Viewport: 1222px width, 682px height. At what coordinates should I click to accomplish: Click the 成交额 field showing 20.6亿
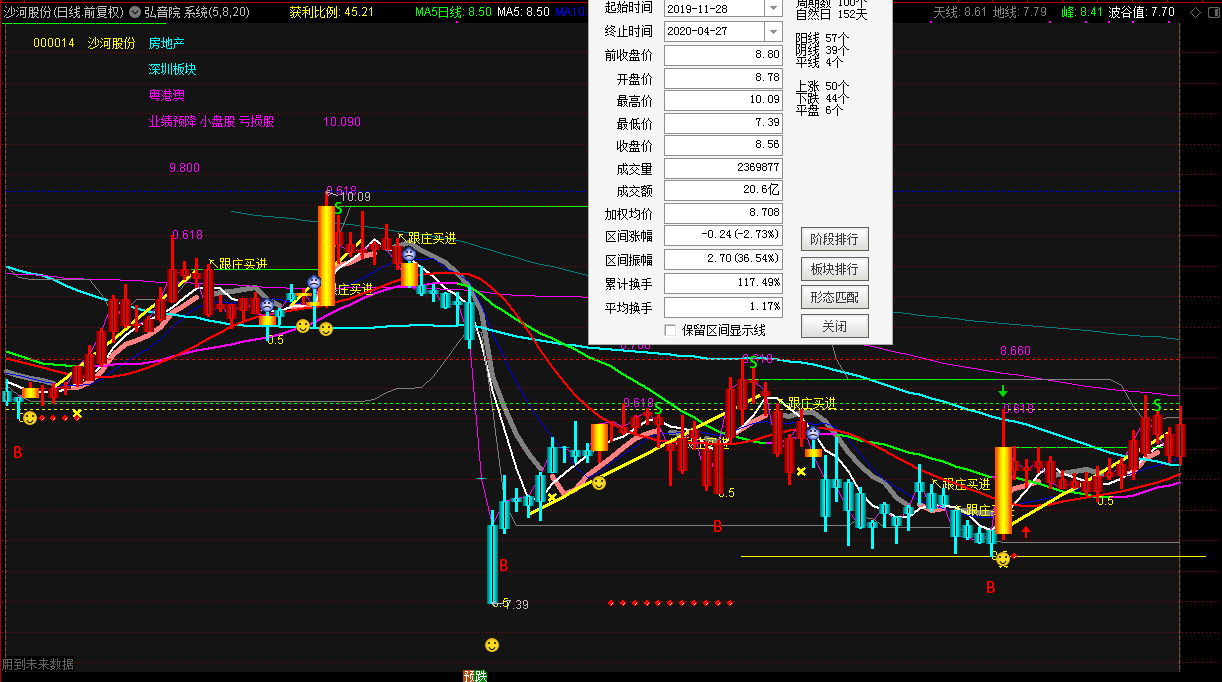[724, 191]
